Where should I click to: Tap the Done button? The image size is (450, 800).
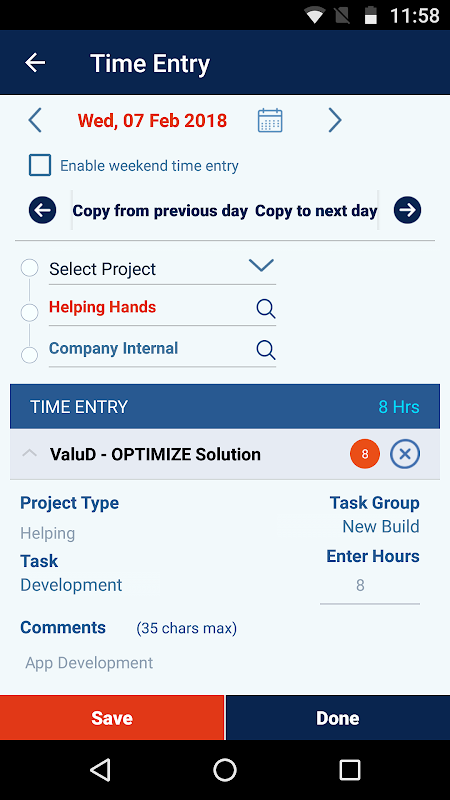pos(338,717)
